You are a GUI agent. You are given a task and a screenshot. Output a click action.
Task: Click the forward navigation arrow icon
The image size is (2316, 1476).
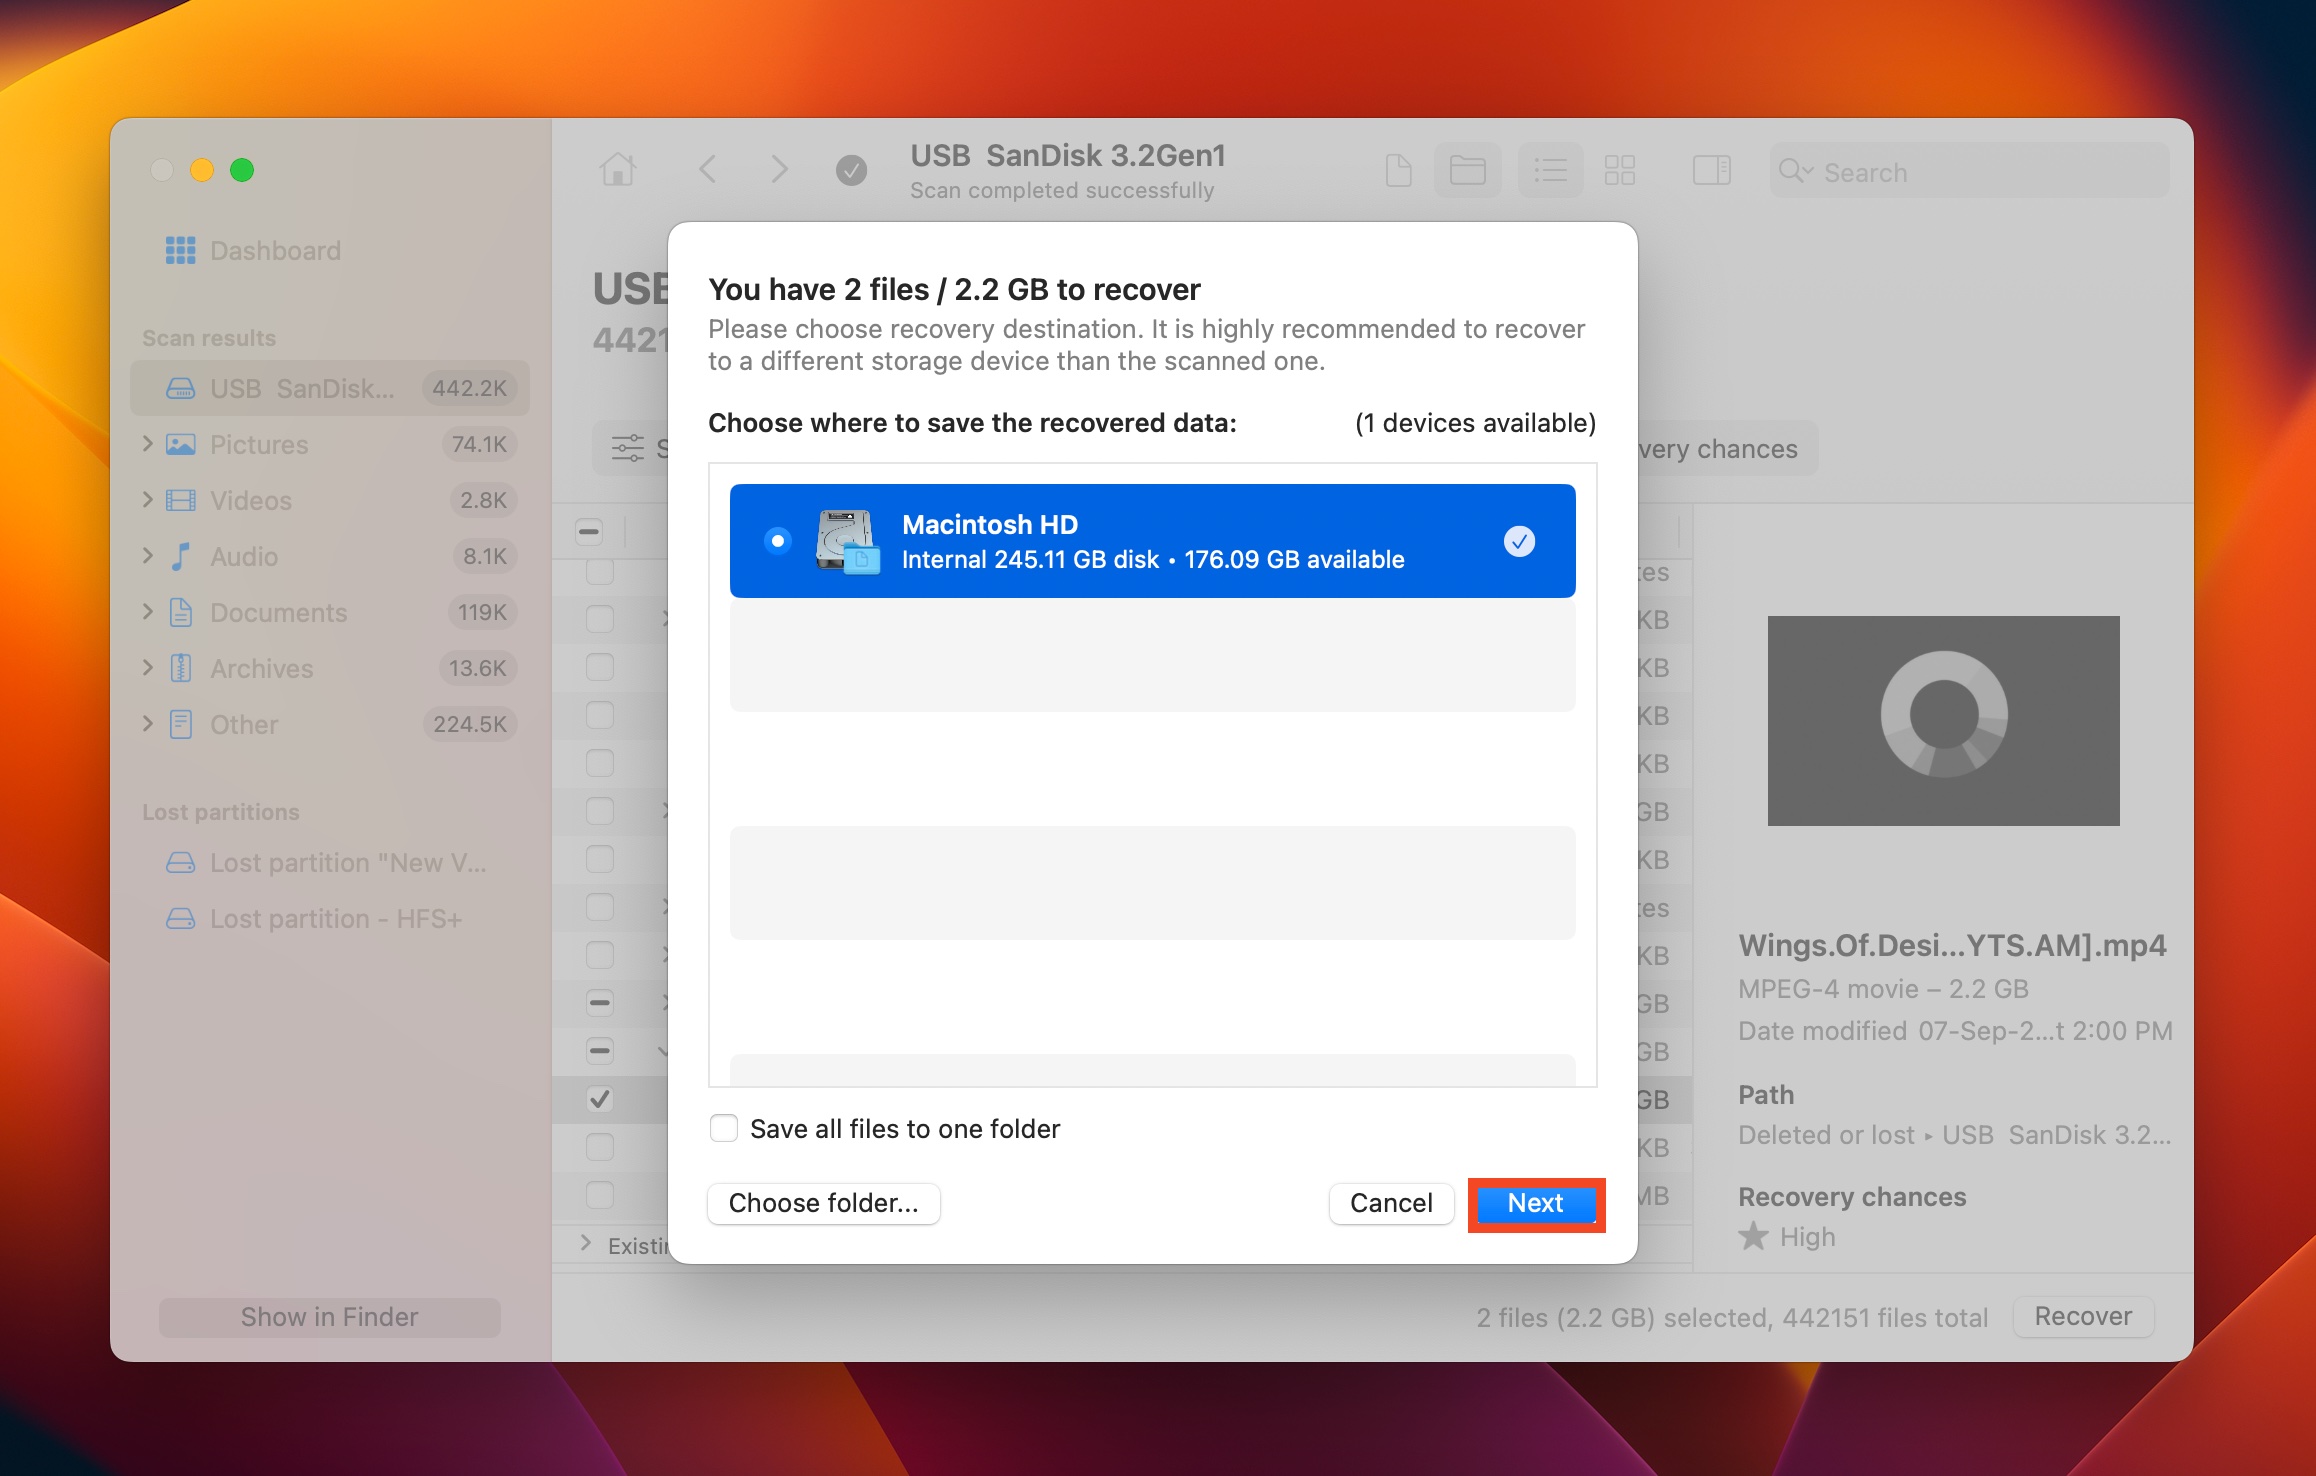tap(777, 171)
